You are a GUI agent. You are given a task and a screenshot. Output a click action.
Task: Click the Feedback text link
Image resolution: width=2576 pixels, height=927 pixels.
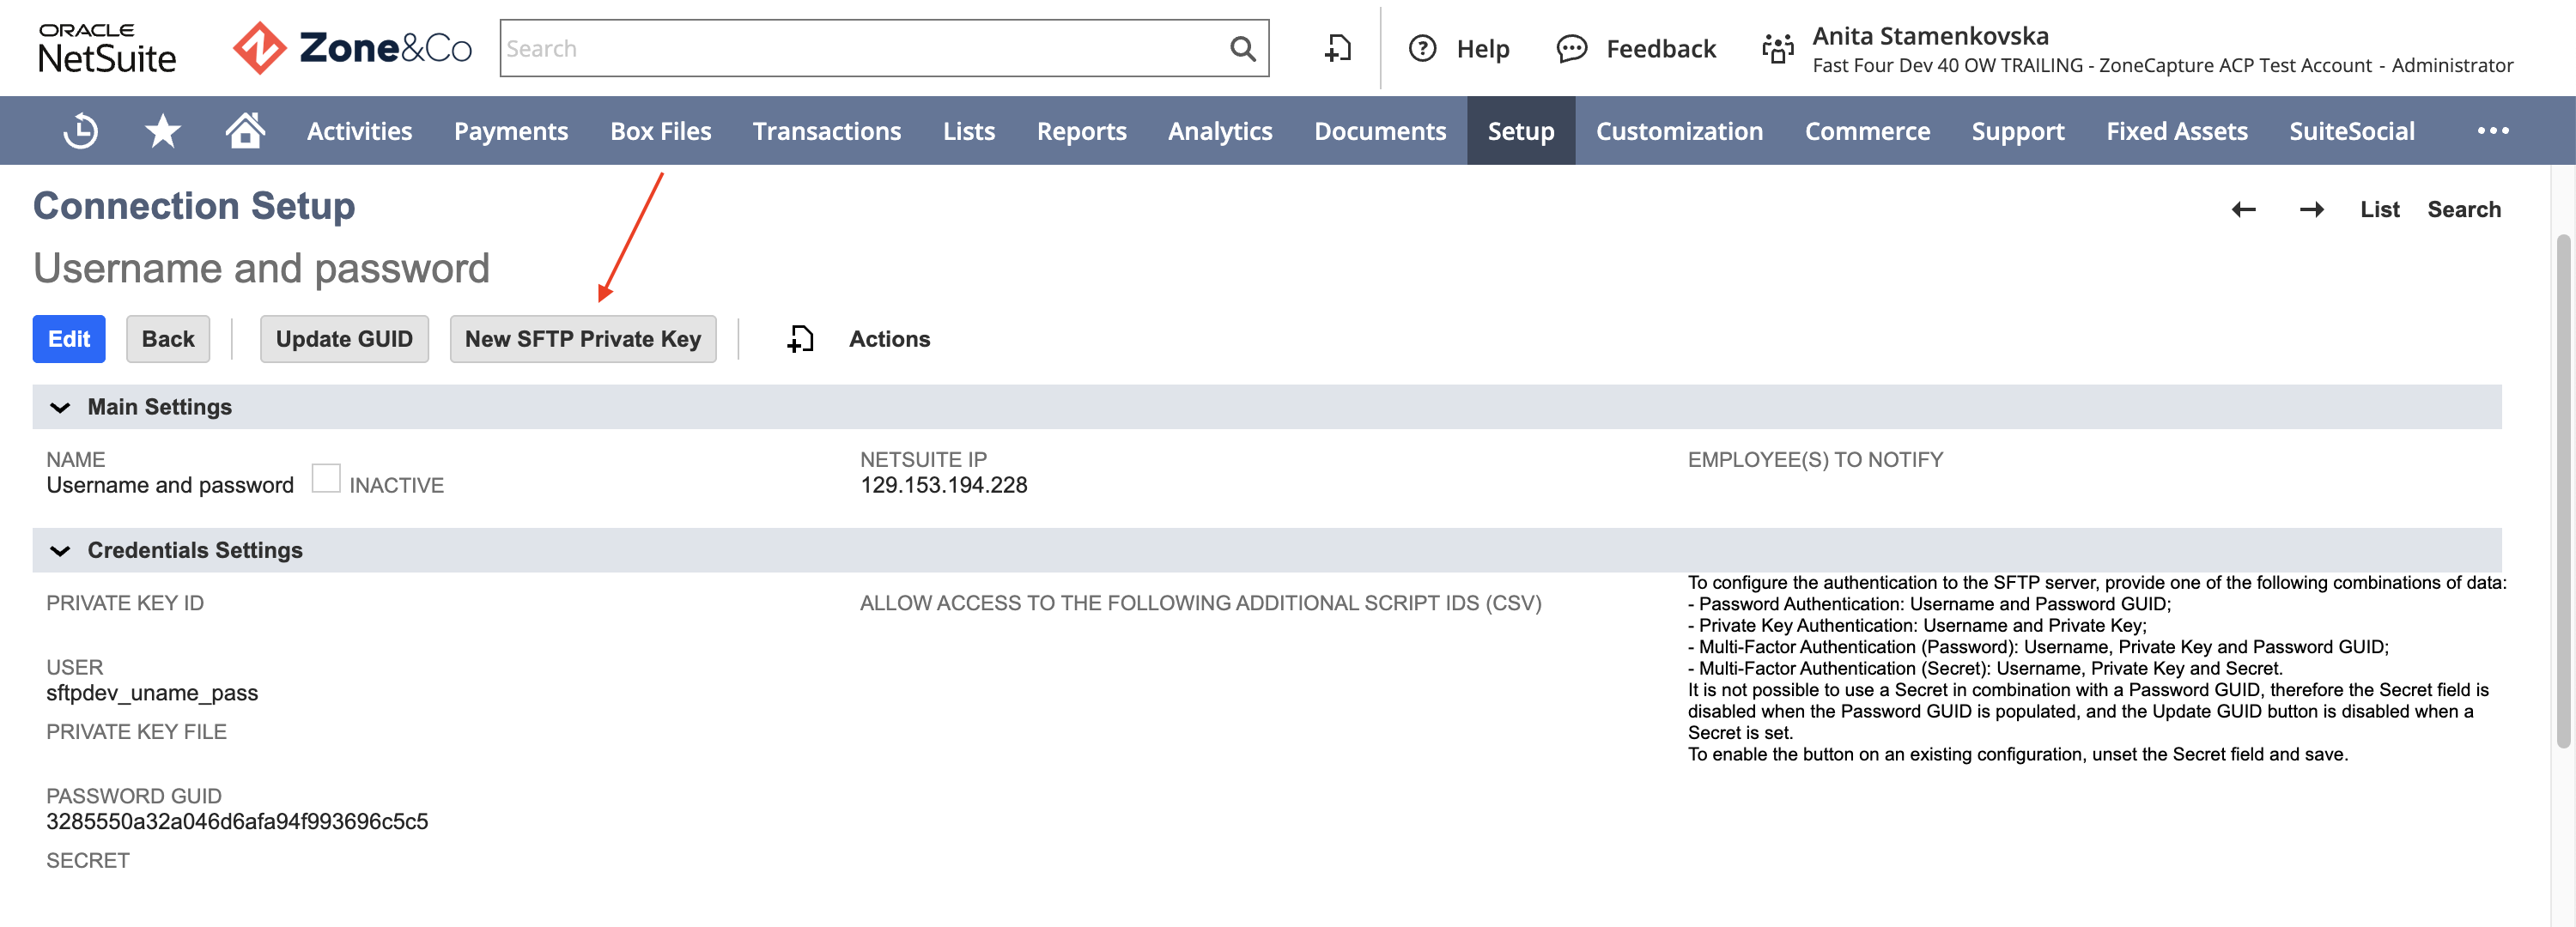(x=1660, y=48)
